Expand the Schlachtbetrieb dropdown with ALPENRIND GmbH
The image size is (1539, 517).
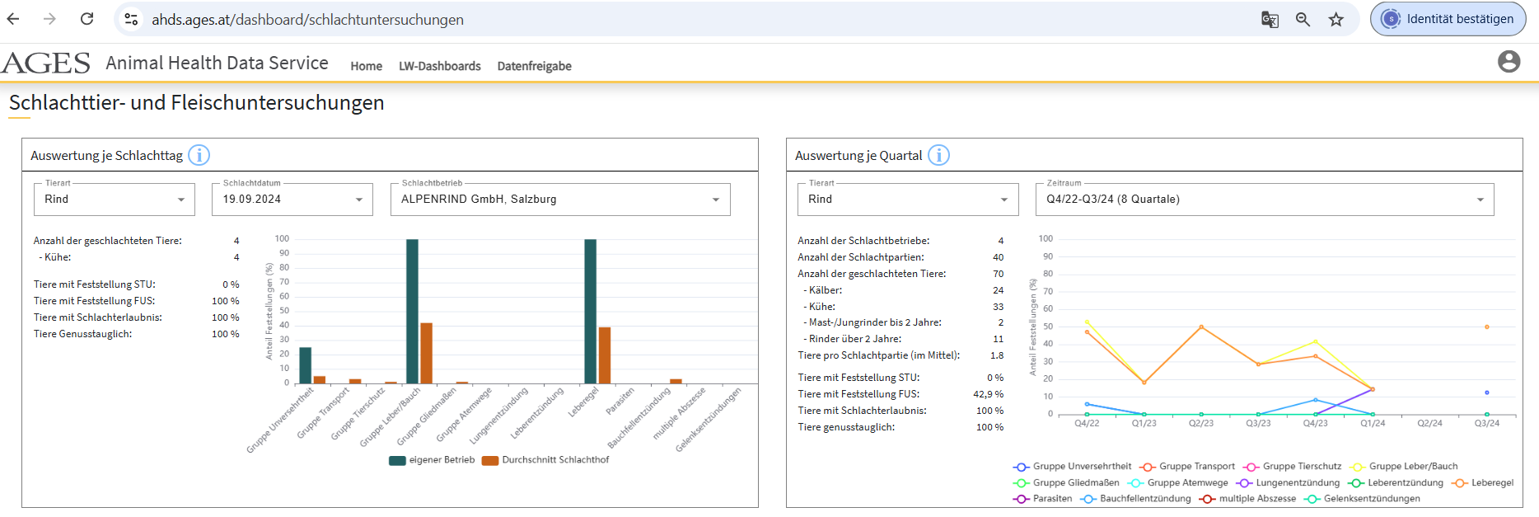click(560, 199)
